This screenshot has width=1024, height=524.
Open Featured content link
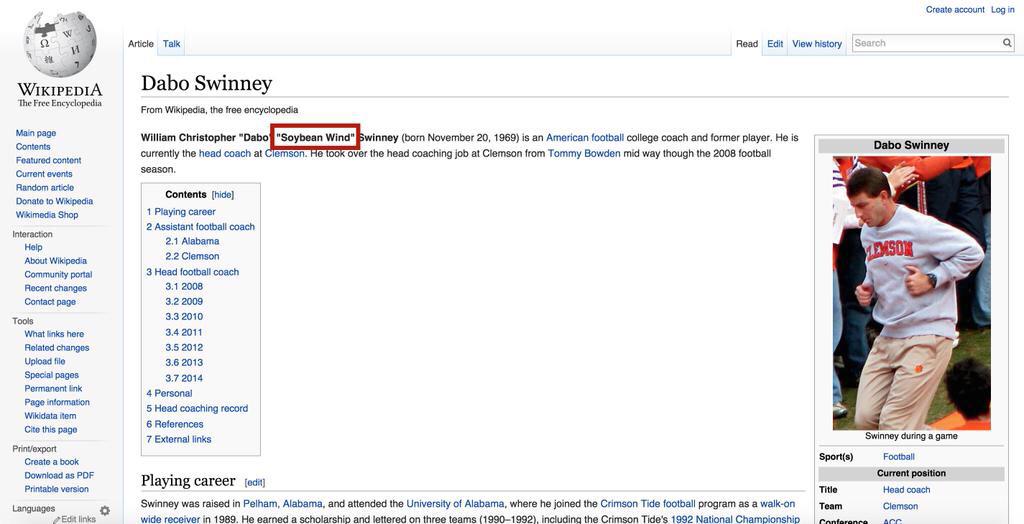(48, 161)
